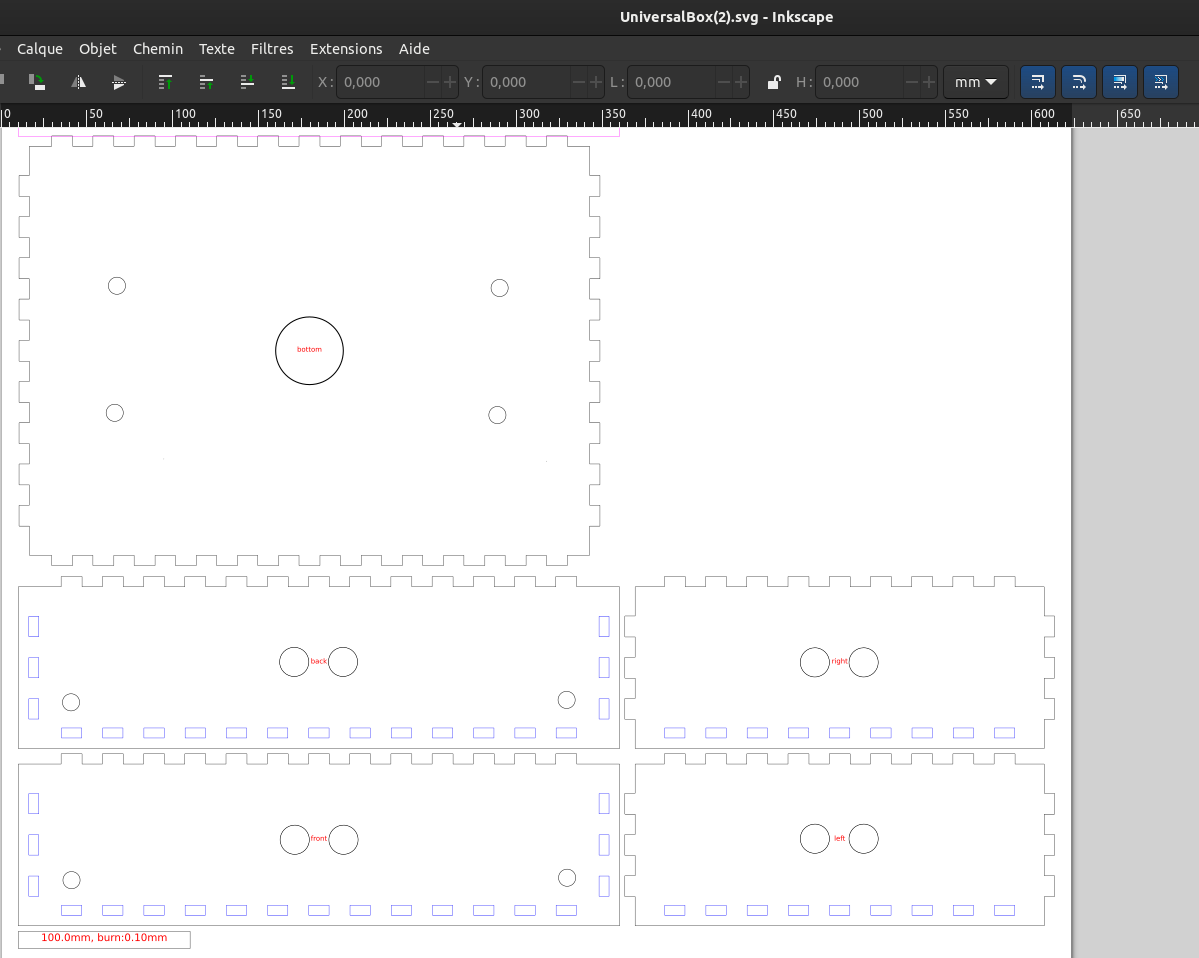Toggle the width/height ratio lock
This screenshot has width=1199, height=958.
click(774, 82)
